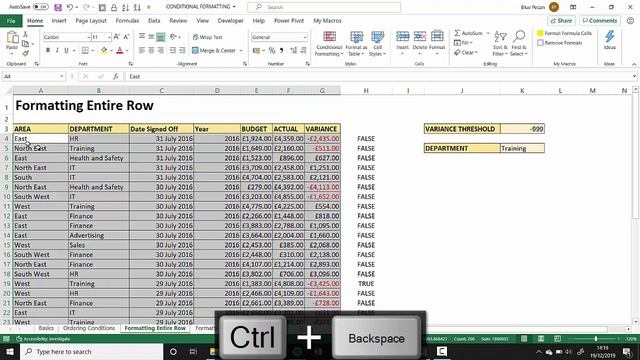The image size is (640, 360).
Task: Click the Sort Ascending A-Z quick access icon
Action: 126,7
